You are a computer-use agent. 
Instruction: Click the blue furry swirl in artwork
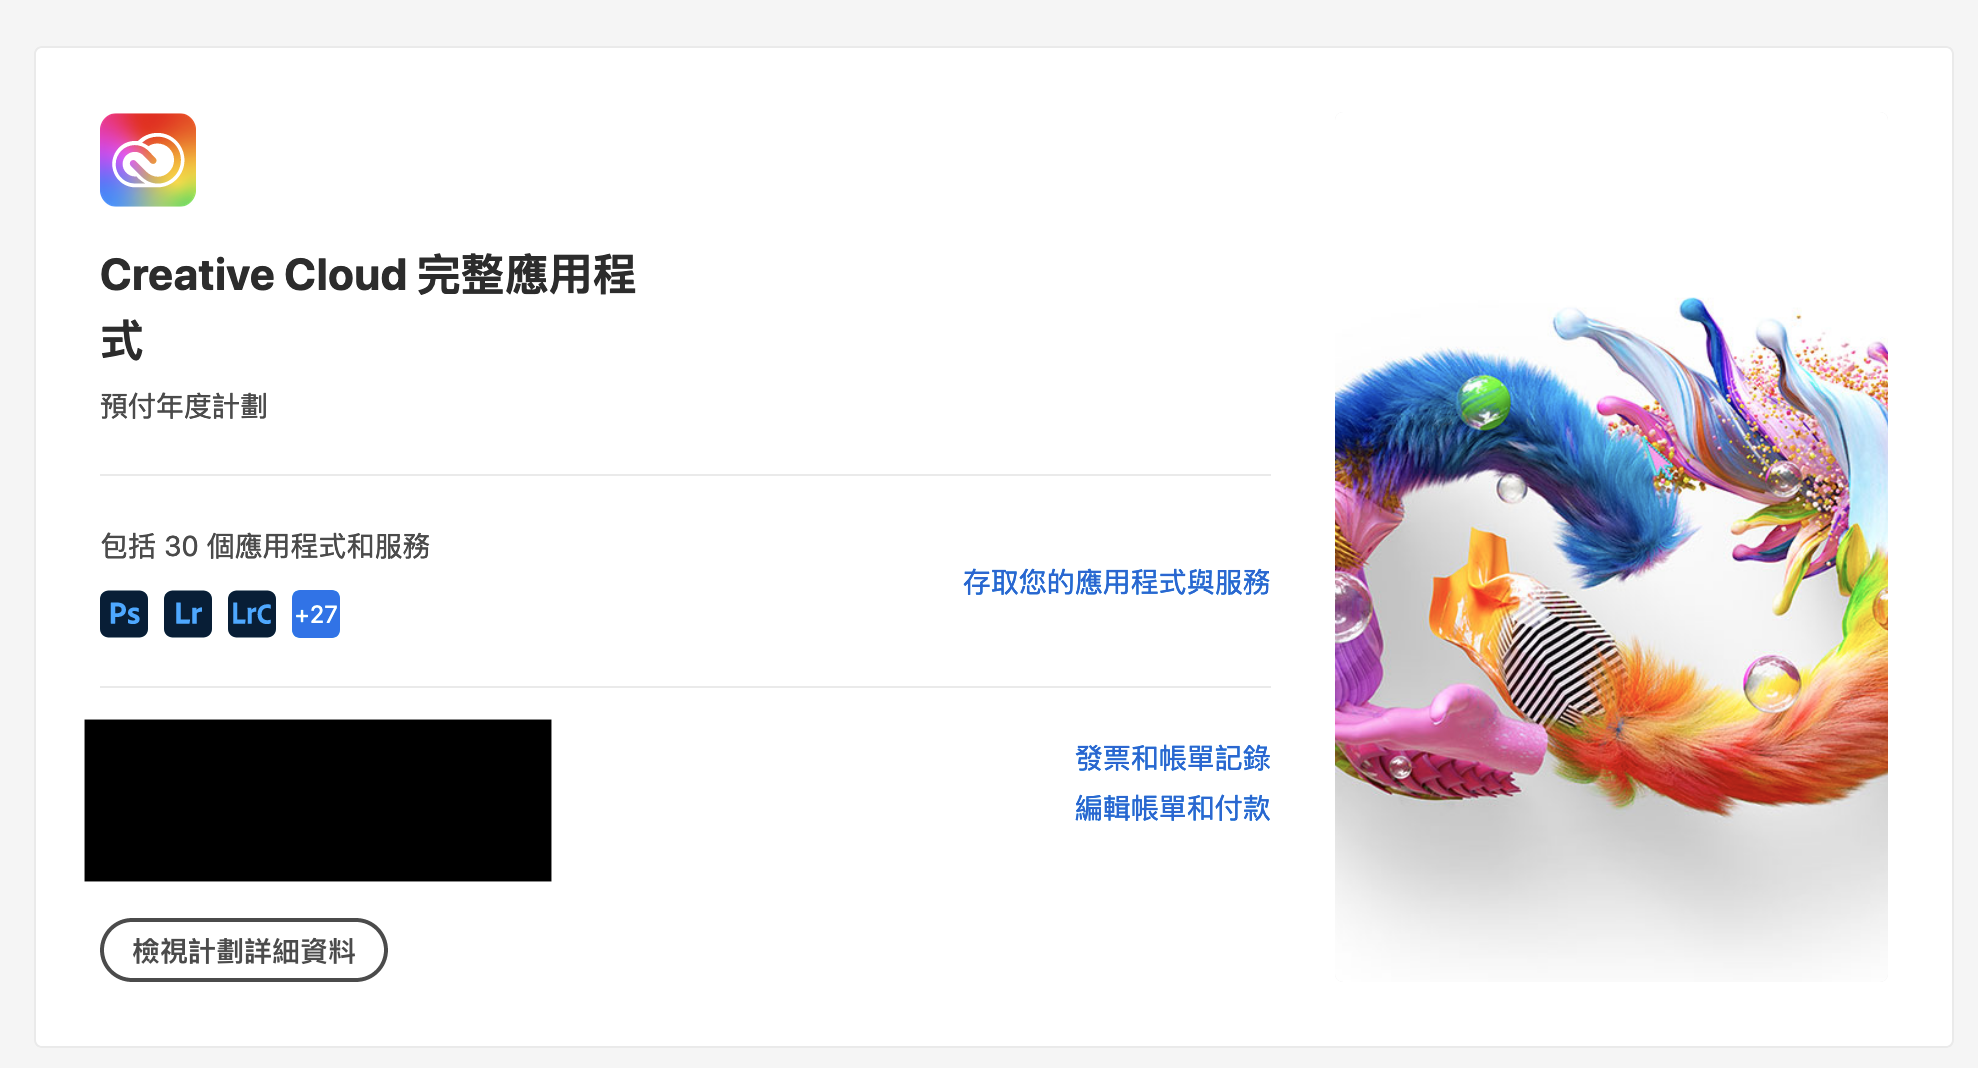tap(1520, 450)
